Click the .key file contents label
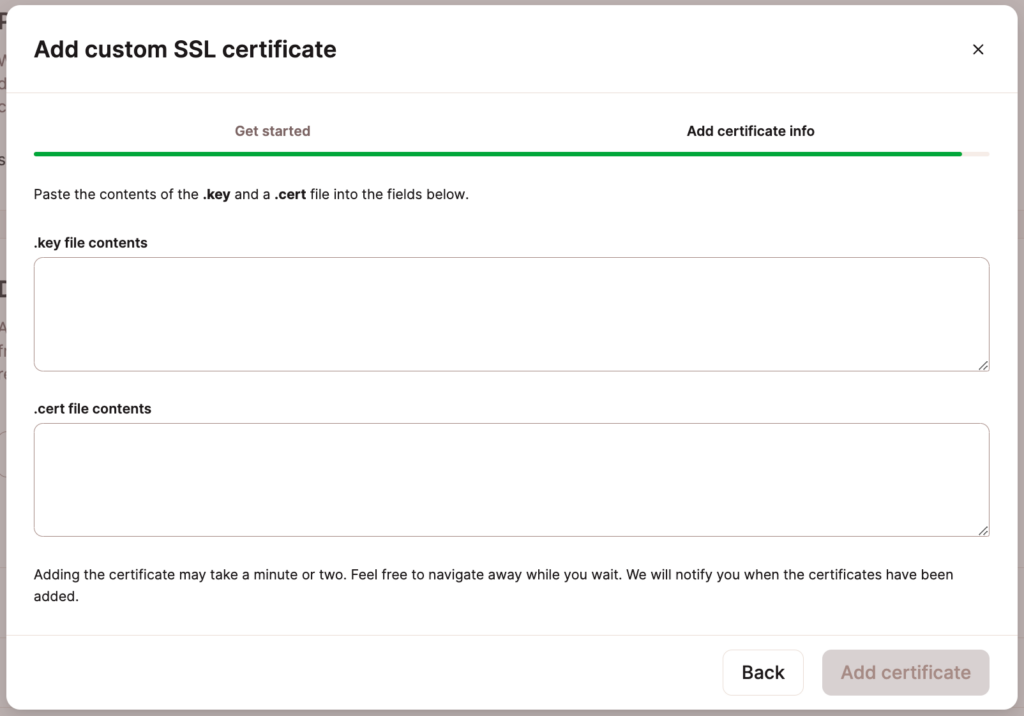The width and height of the screenshot is (1024, 716). (x=90, y=242)
